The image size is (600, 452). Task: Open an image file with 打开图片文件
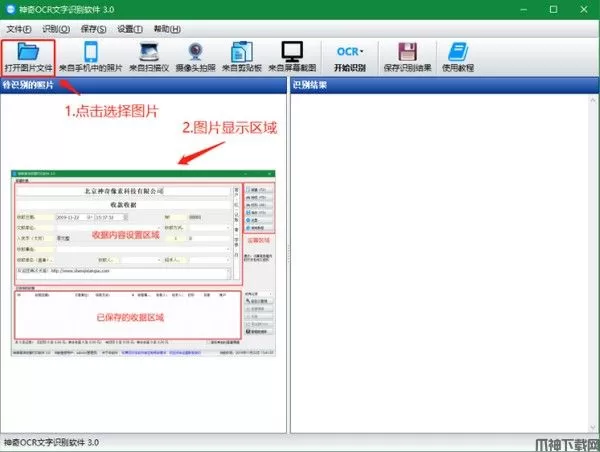28,57
